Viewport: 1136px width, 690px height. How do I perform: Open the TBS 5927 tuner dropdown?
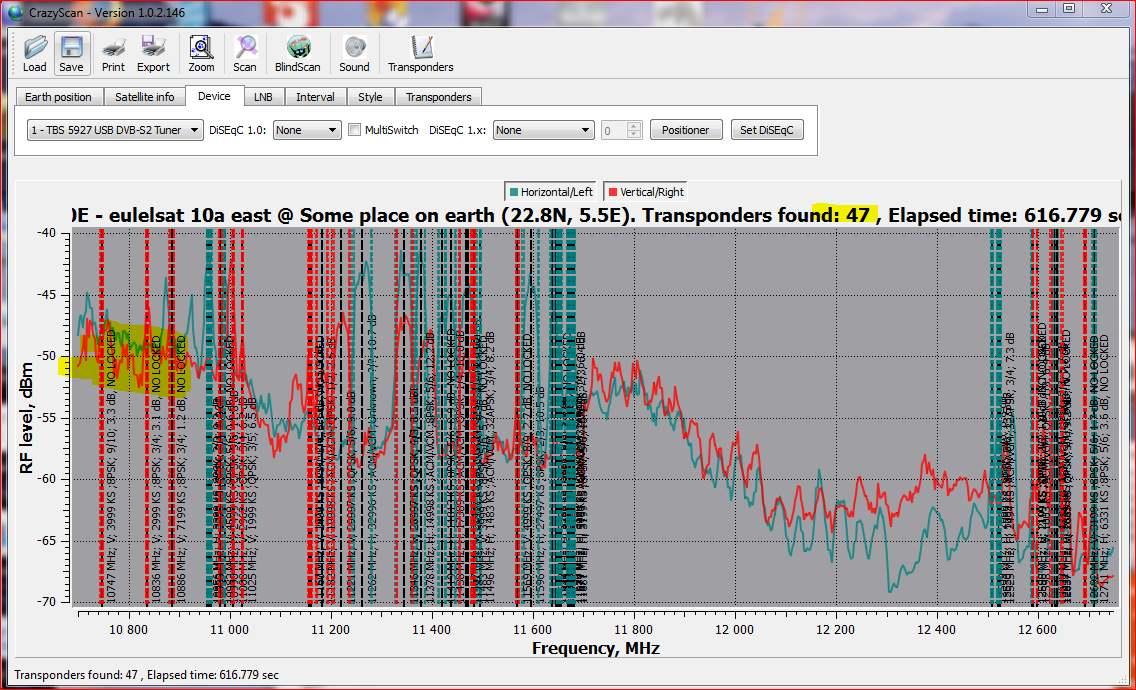114,130
